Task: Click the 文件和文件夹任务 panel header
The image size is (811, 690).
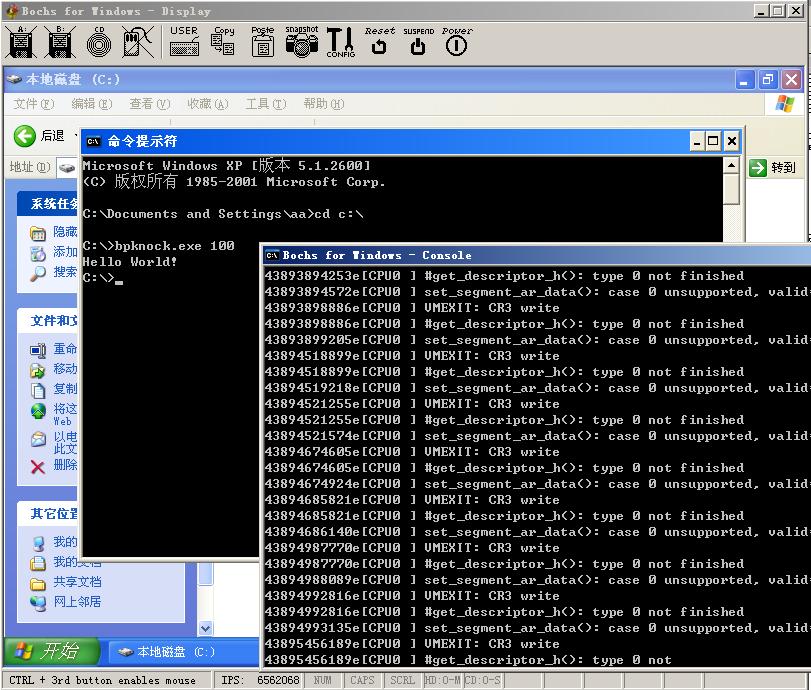Action: pyautogui.click(x=48, y=321)
